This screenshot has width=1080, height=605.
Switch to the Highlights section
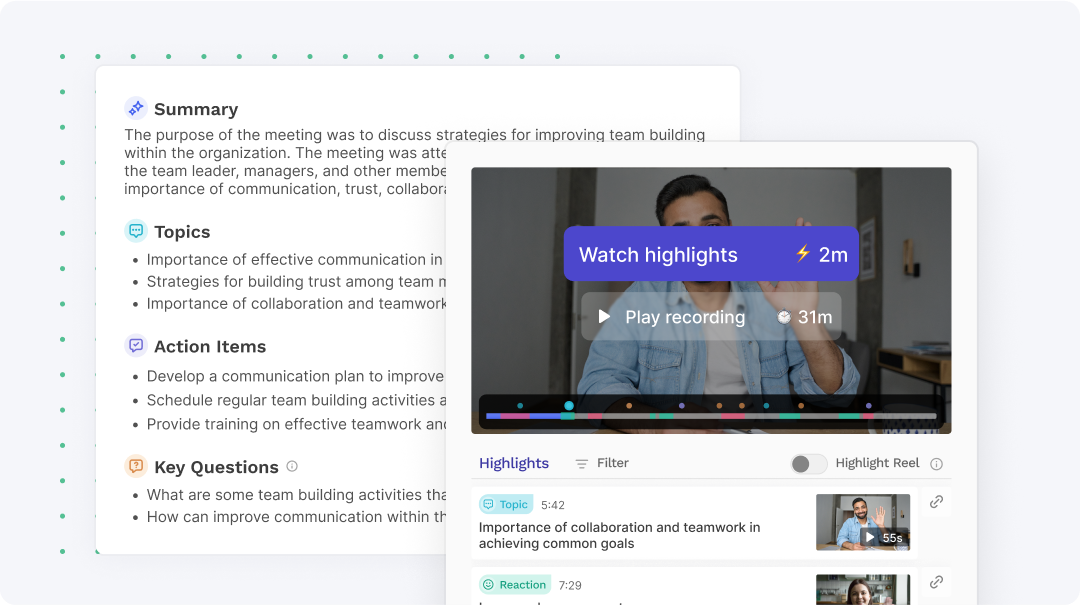point(513,463)
